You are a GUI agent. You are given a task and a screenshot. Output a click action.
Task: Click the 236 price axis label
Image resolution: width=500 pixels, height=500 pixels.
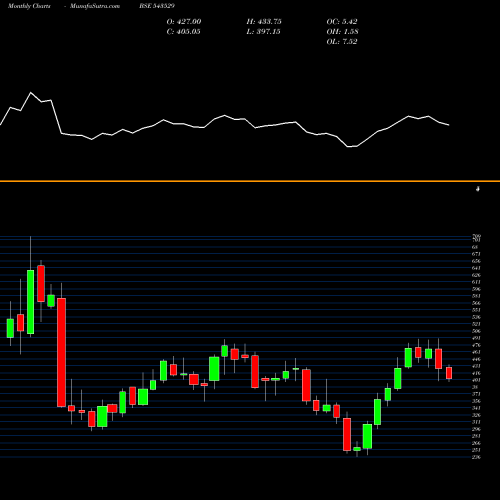click(476, 457)
